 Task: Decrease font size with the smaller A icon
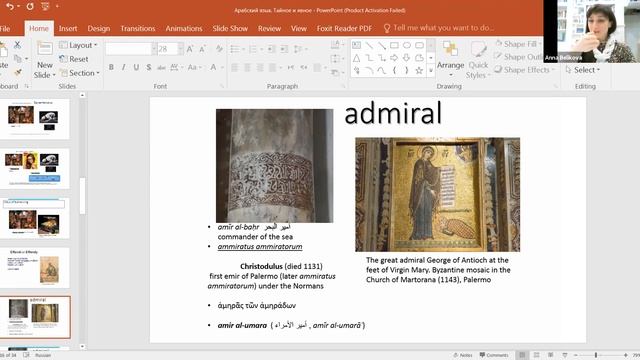202,49
